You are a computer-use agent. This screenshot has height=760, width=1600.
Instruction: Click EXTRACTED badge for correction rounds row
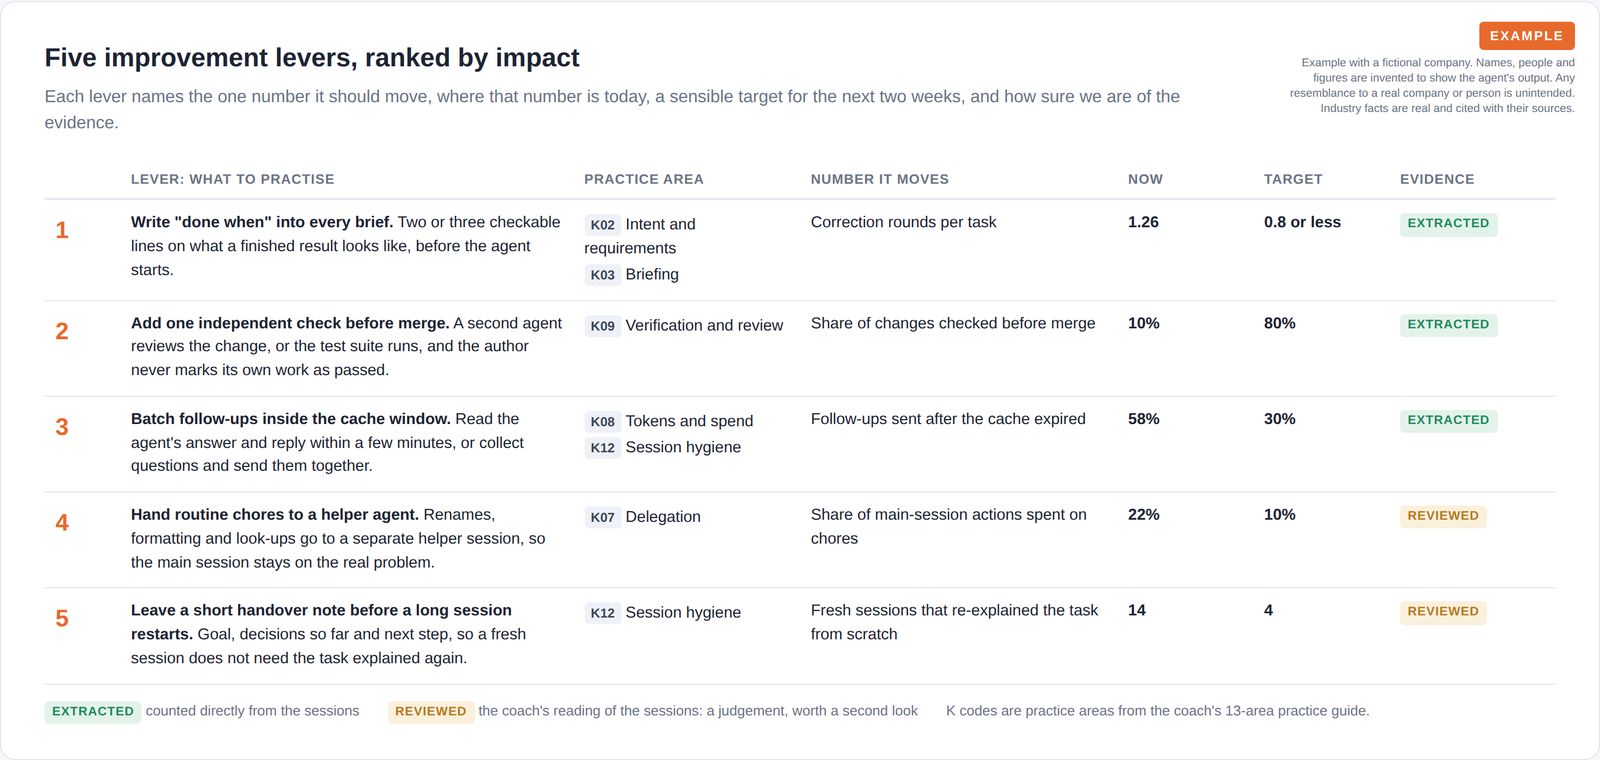pyautogui.click(x=1448, y=223)
